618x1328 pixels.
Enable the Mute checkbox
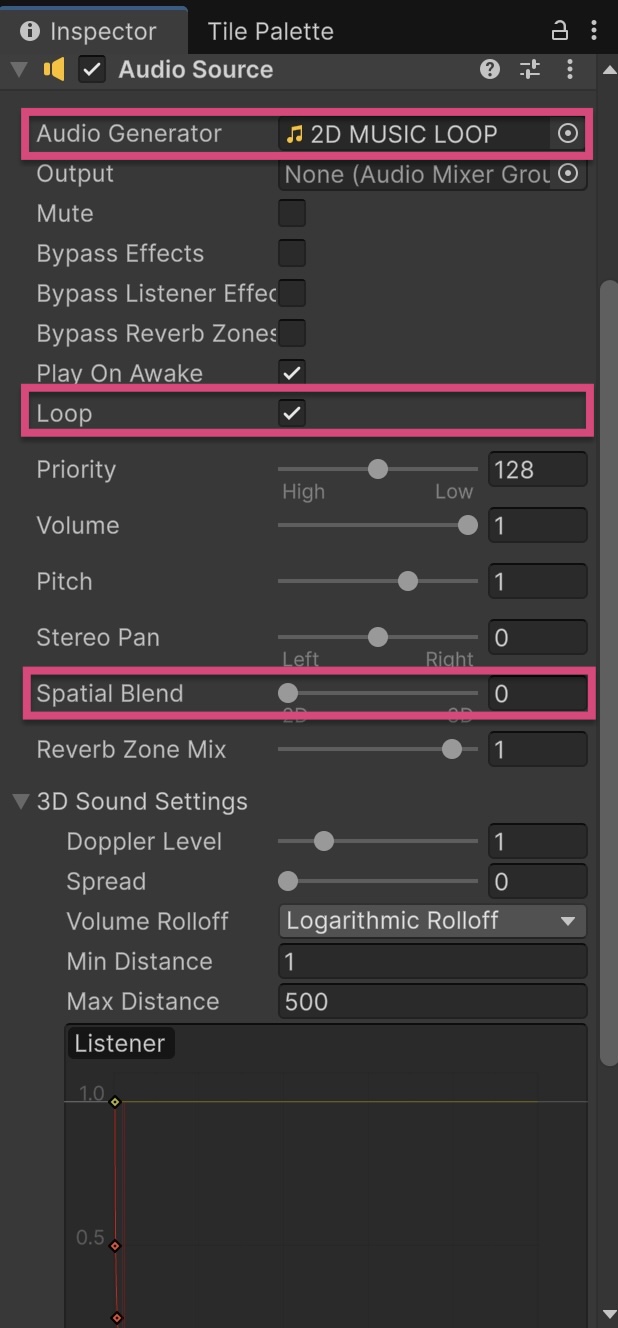(x=292, y=213)
